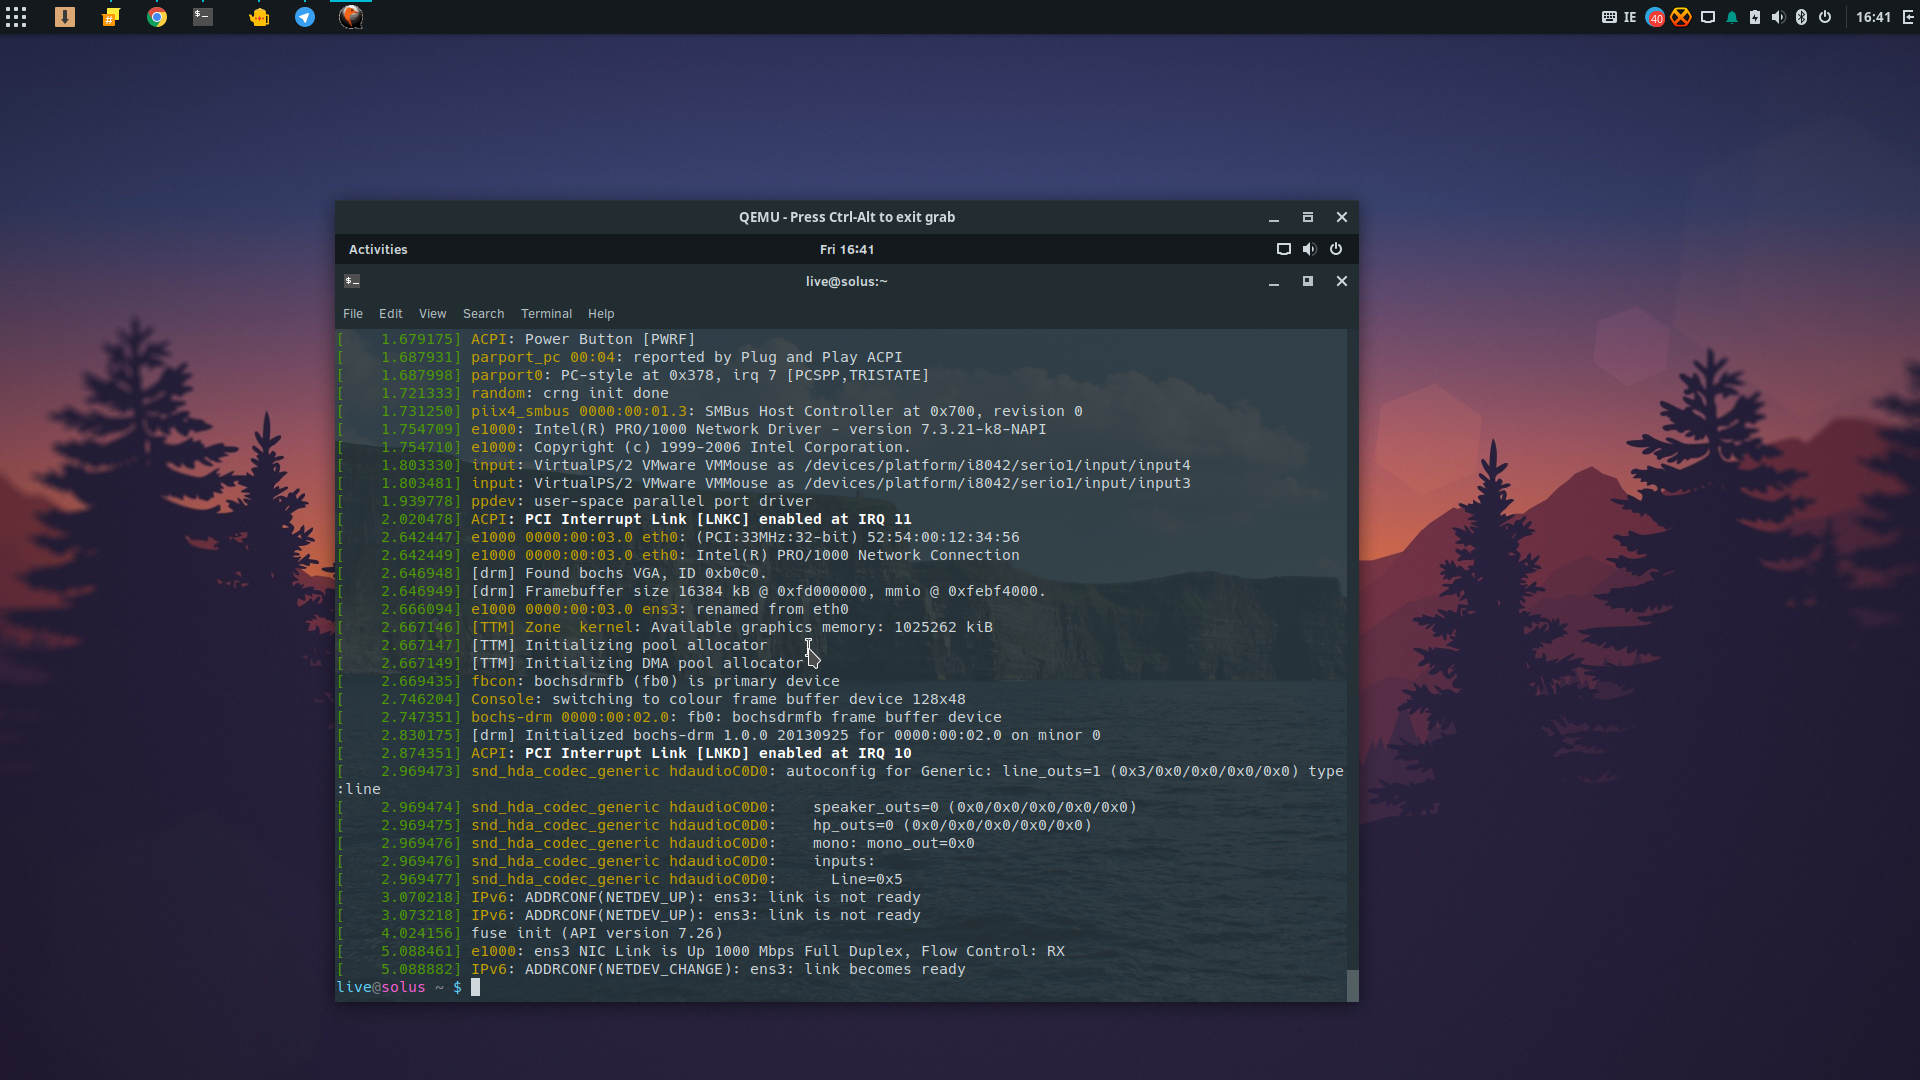This screenshot has width=1920, height=1080.
Task: Open the Help menu in guest terminal
Action: (601, 313)
